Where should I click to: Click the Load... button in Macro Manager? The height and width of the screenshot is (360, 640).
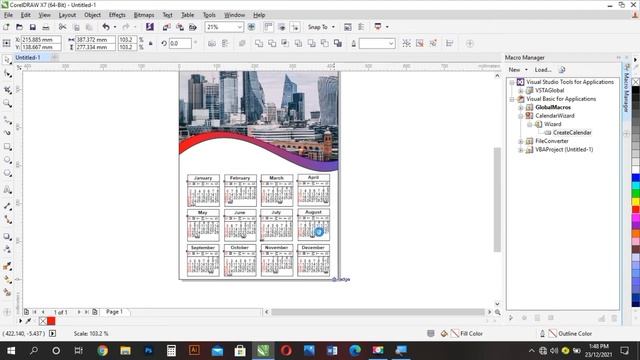click(x=543, y=70)
